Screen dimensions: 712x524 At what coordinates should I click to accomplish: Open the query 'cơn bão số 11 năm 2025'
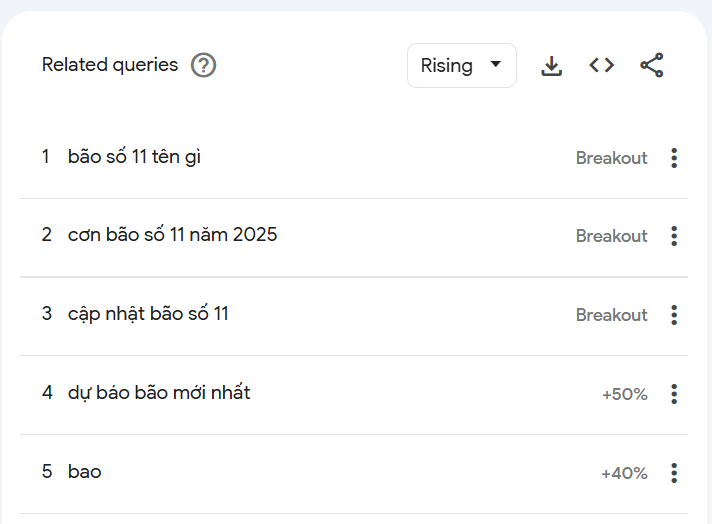(x=172, y=235)
